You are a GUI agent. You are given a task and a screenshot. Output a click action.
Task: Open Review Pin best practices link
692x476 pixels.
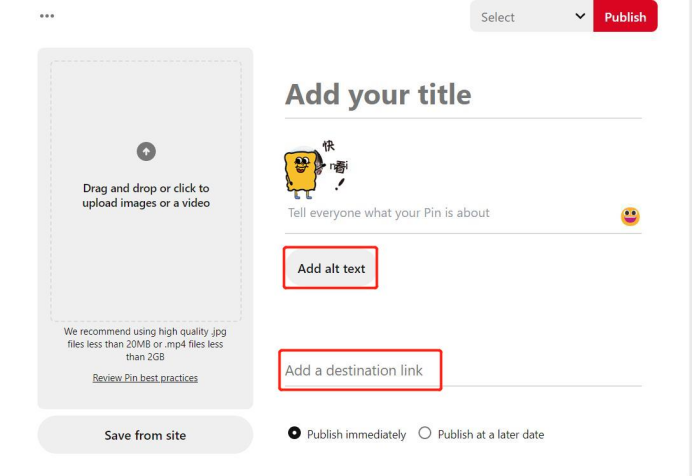click(x=145, y=378)
